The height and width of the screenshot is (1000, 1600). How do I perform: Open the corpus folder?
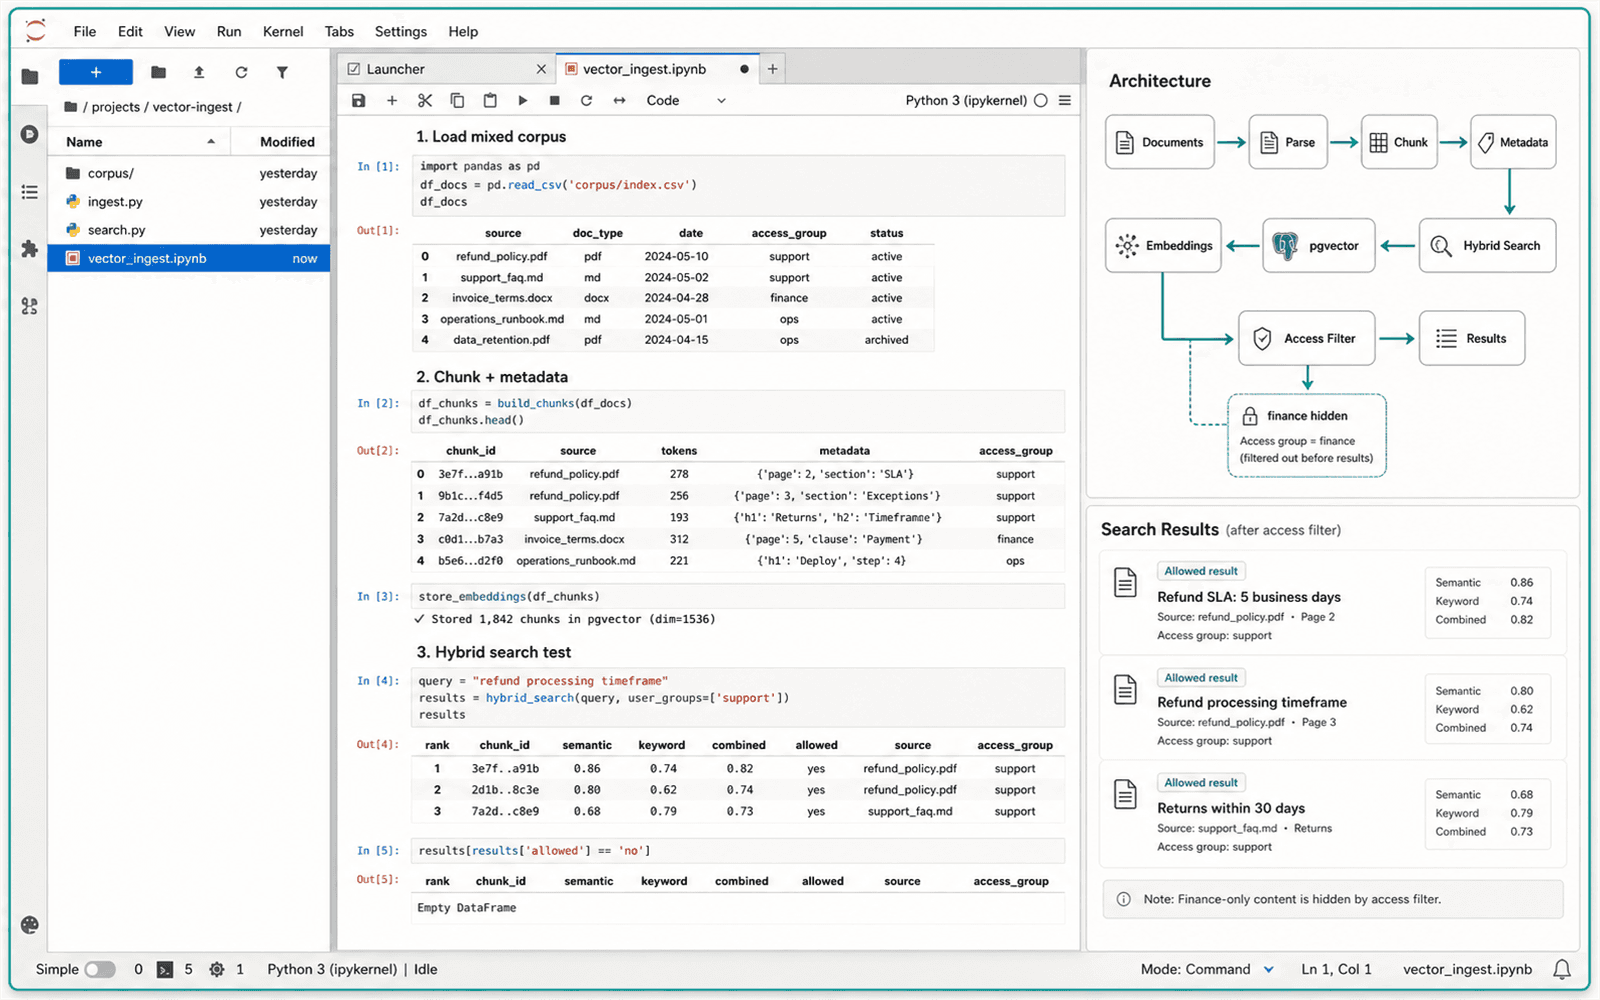tap(189, 173)
